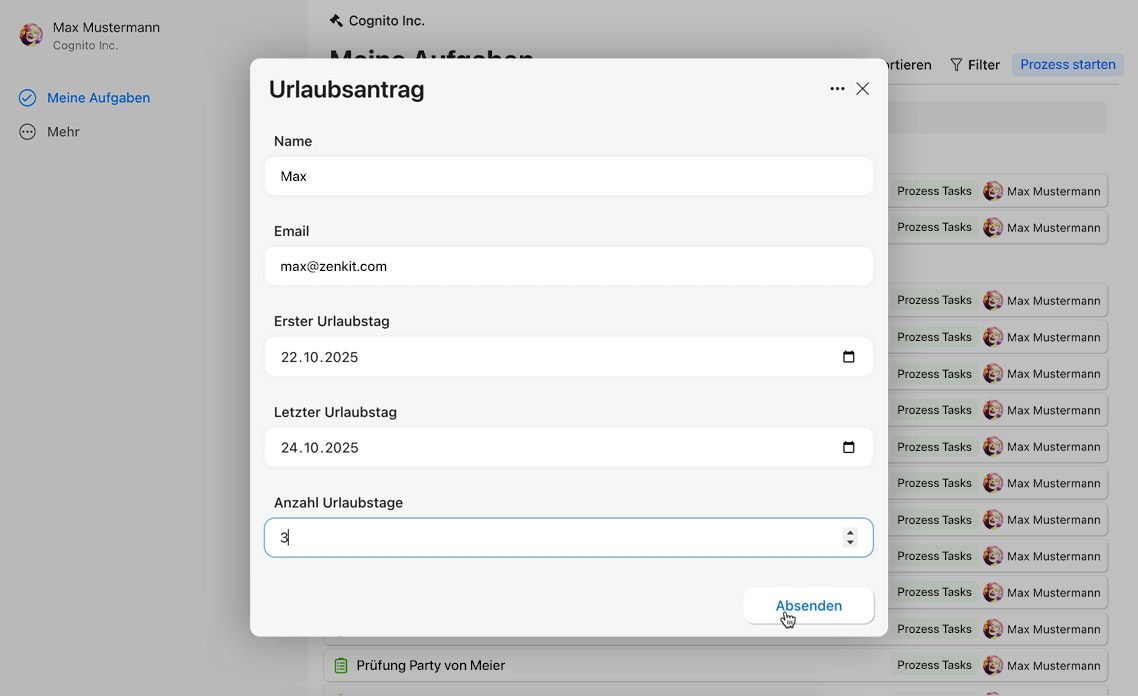
Task: Open the Mehr sidebar item
Action: tap(63, 132)
